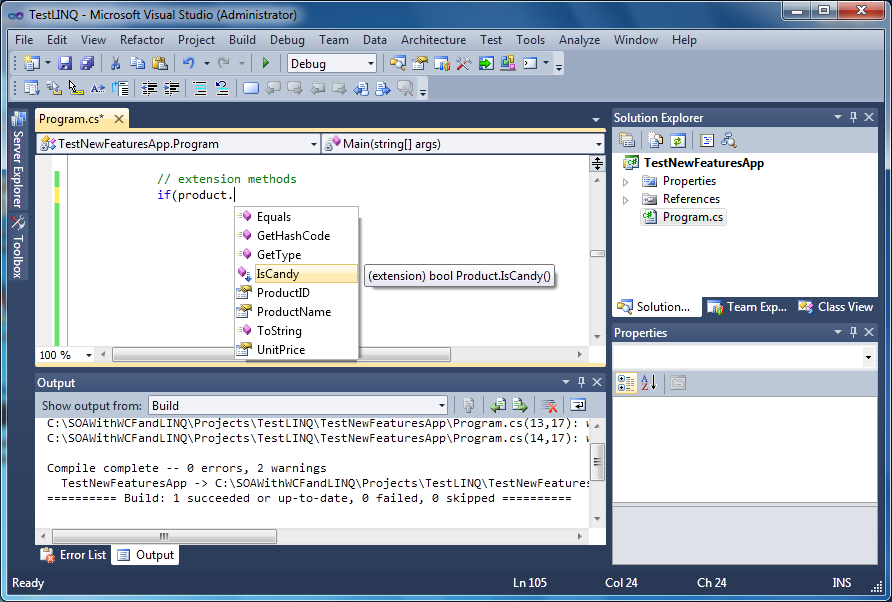The height and width of the screenshot is (602, 892).
Task: Select GetHashCode in the IntelliSense list
Action: coord(297,236)
